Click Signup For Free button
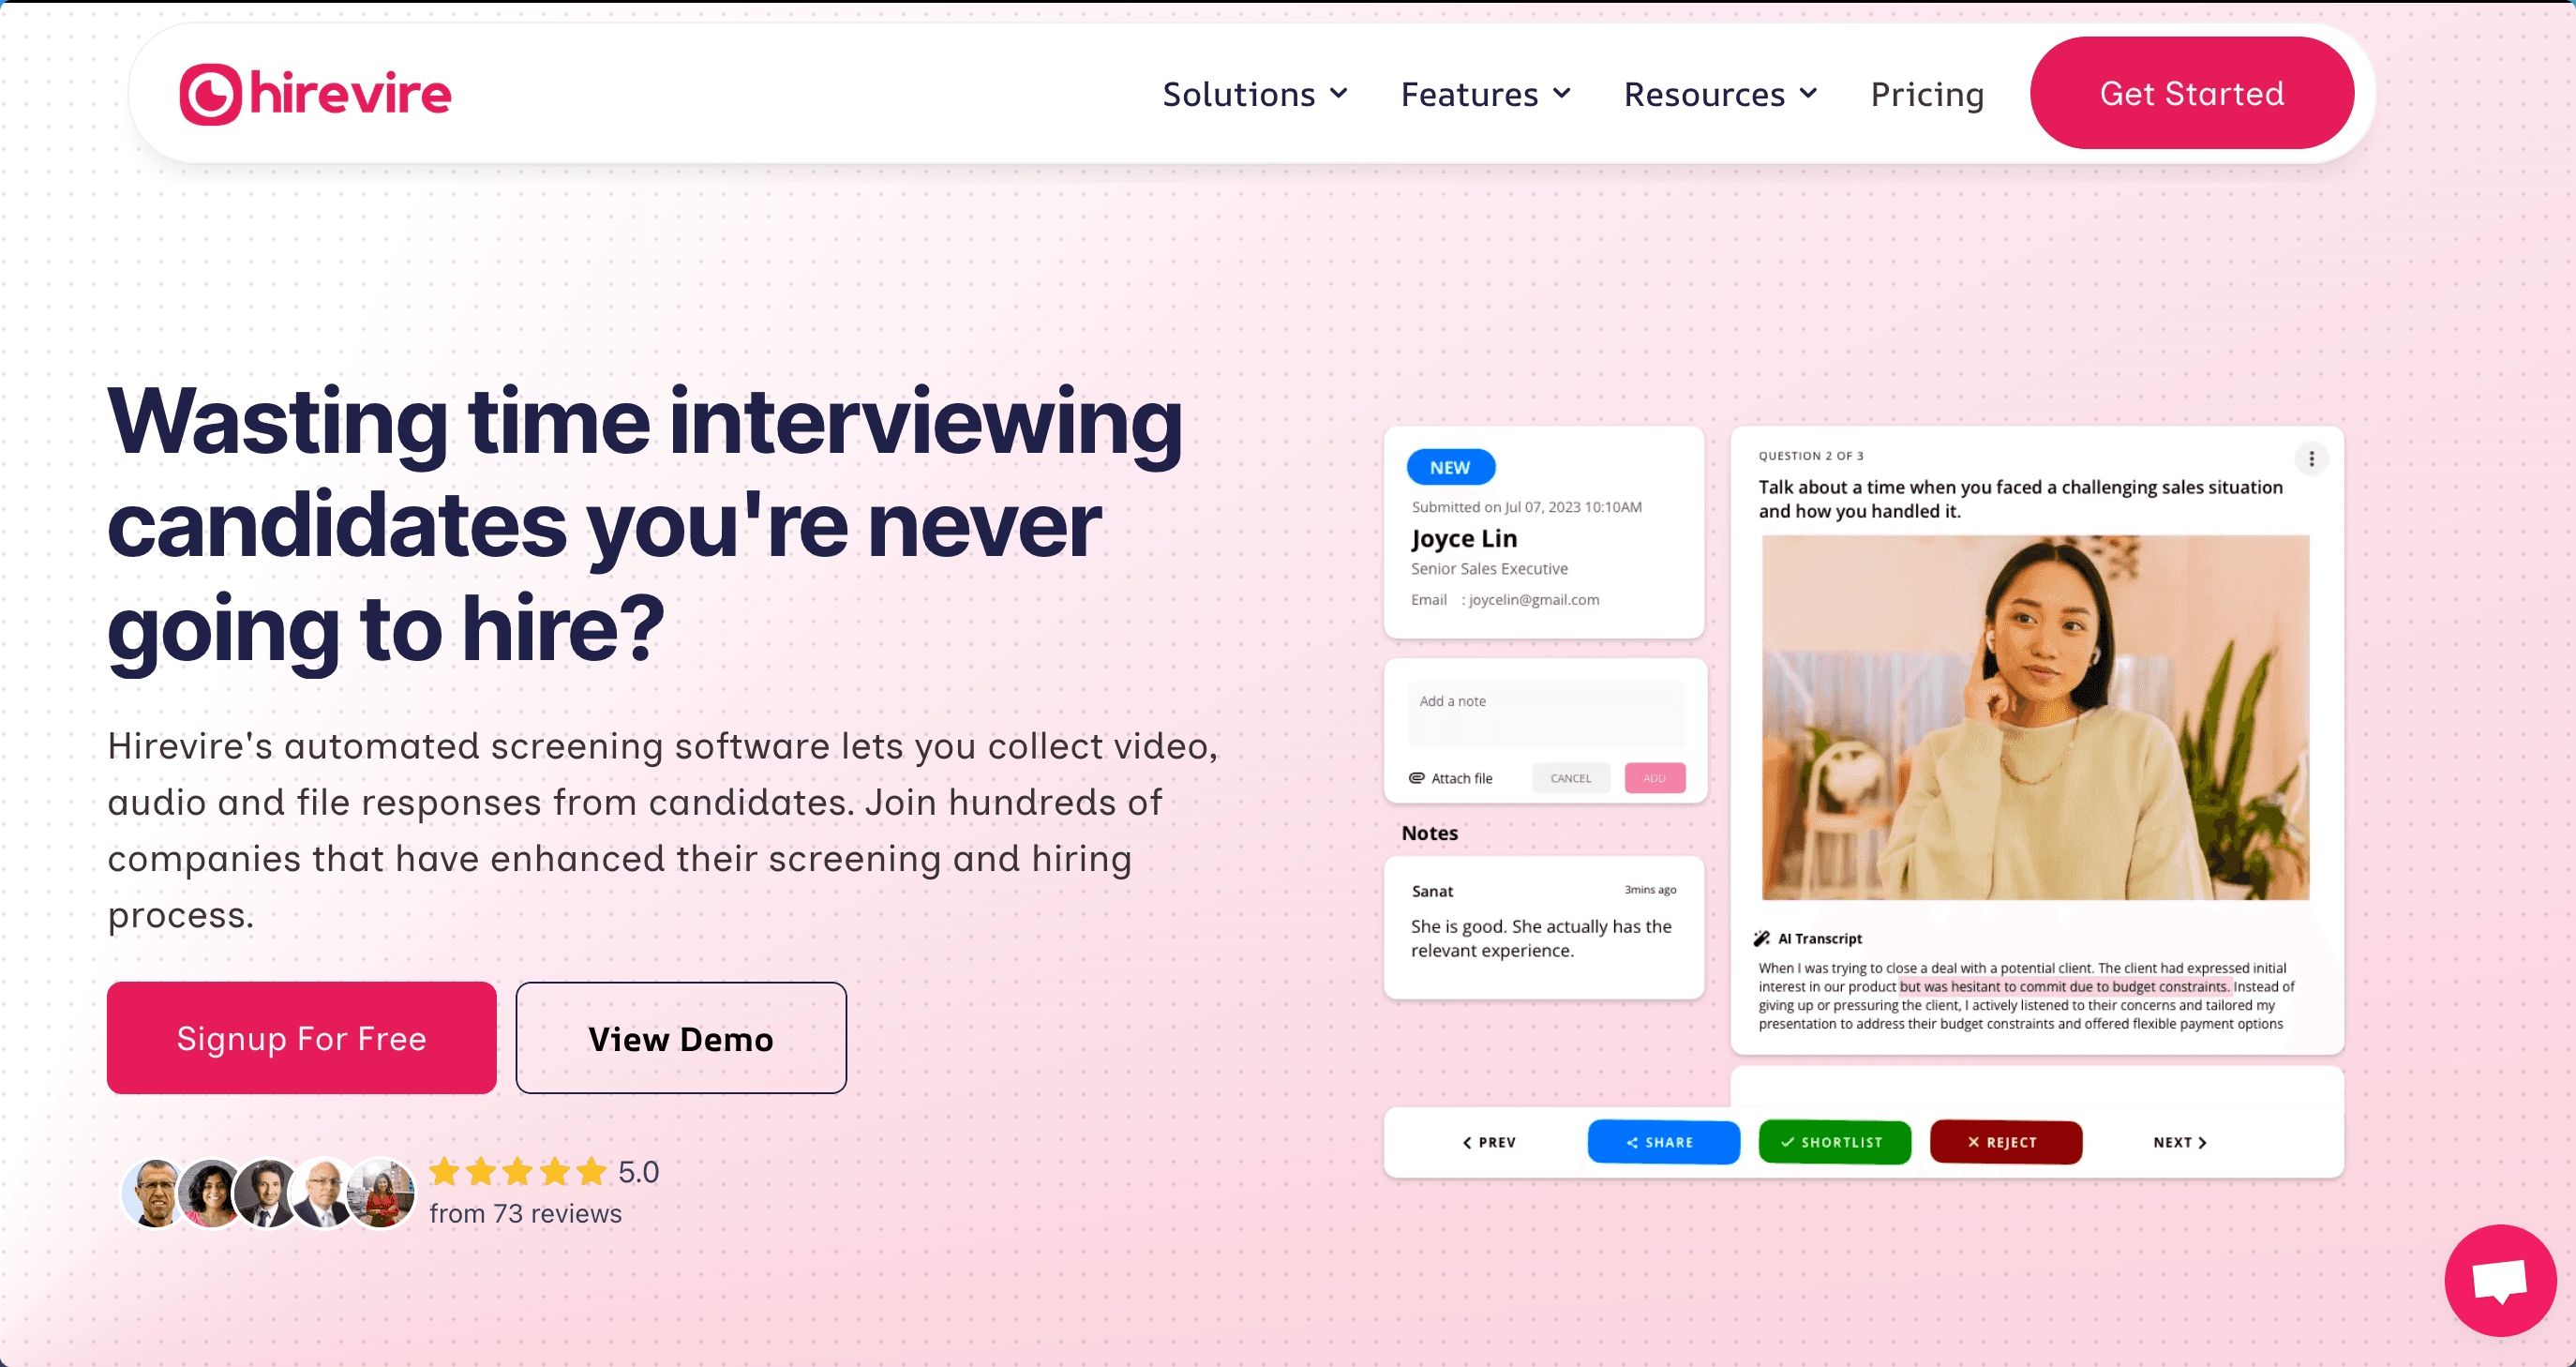The image size is (2576, 1367). coord(301,1038)
